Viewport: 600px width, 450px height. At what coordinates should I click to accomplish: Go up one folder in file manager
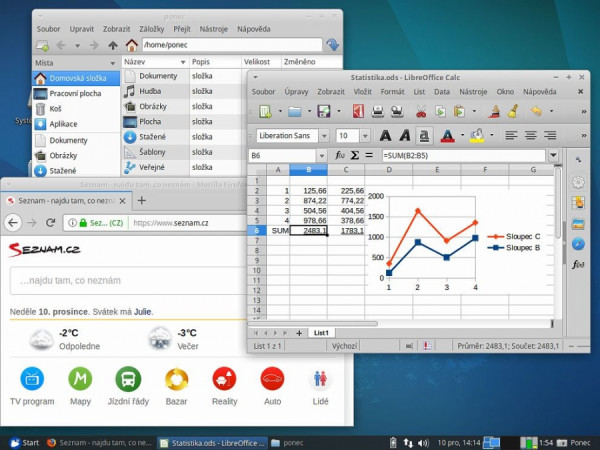(112, 46)
